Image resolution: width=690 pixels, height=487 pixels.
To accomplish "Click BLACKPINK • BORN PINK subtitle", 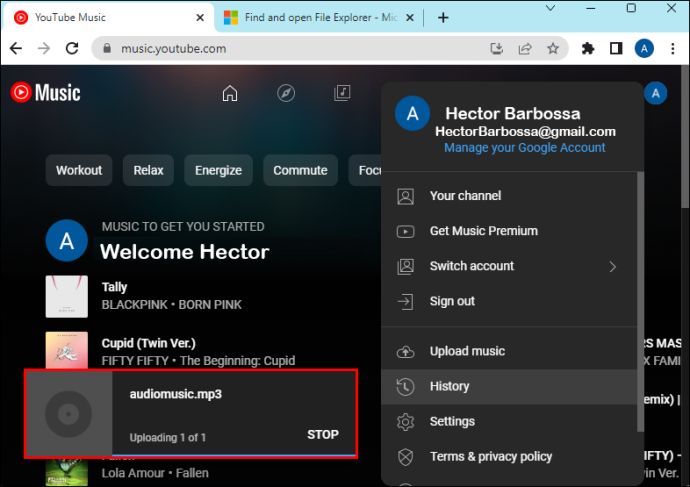I will click(x=172, y=305).
